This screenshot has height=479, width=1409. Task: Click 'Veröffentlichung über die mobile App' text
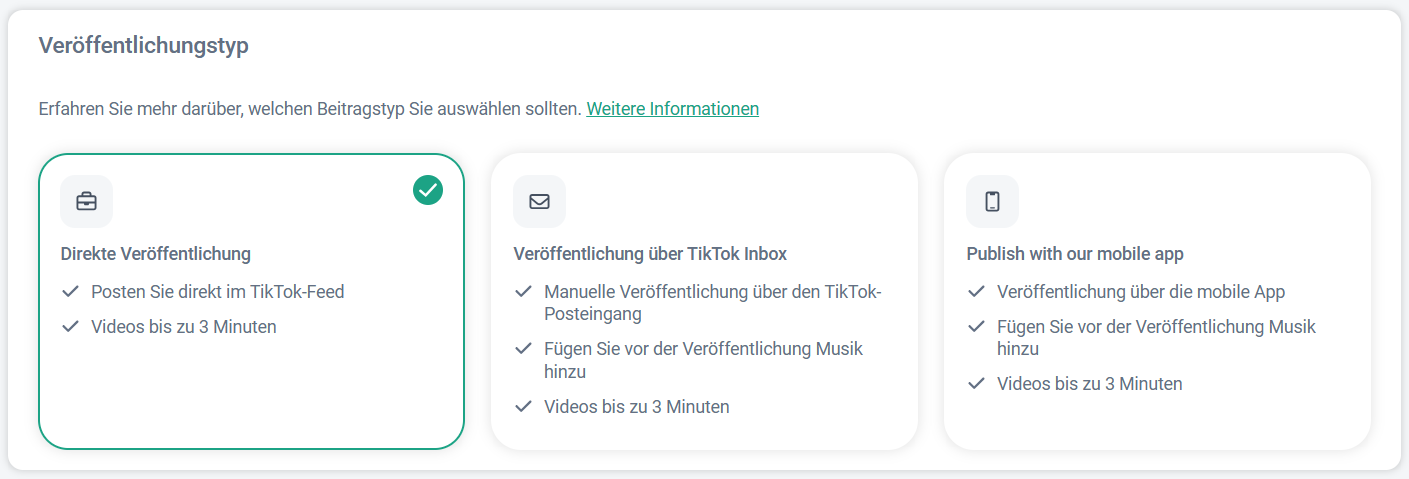1140,292
